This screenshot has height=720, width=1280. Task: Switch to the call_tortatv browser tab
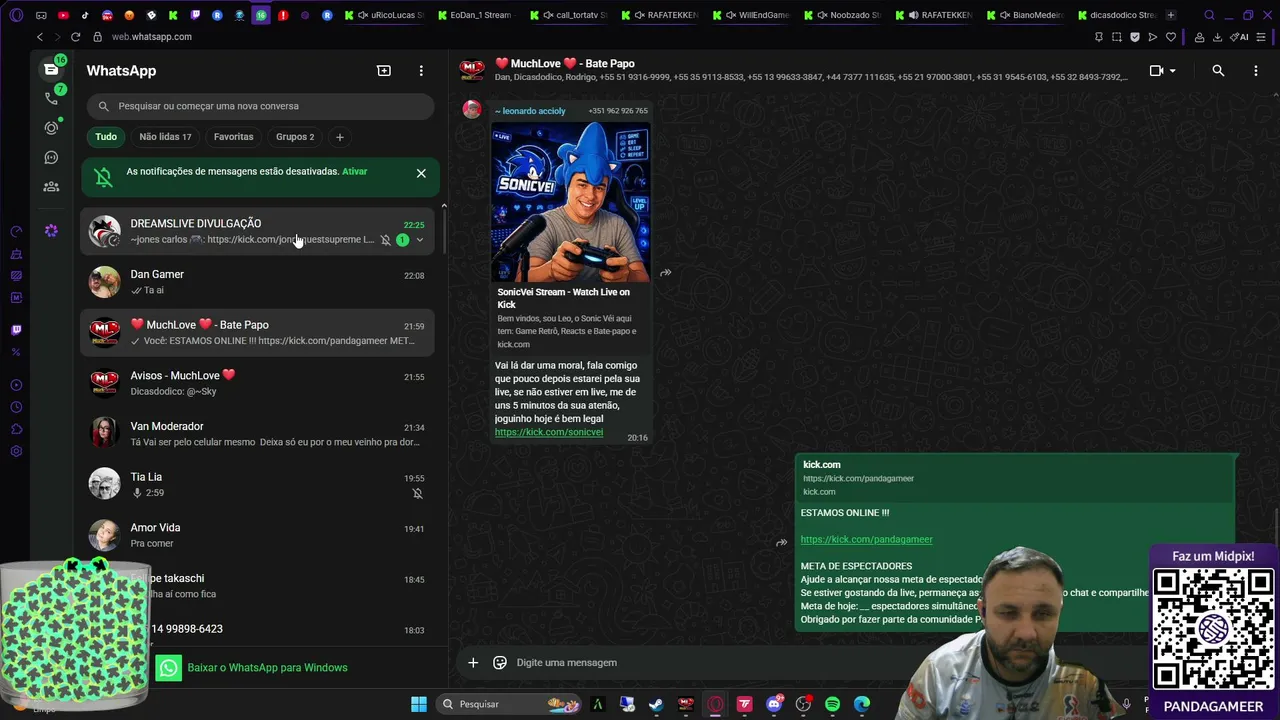569,15
